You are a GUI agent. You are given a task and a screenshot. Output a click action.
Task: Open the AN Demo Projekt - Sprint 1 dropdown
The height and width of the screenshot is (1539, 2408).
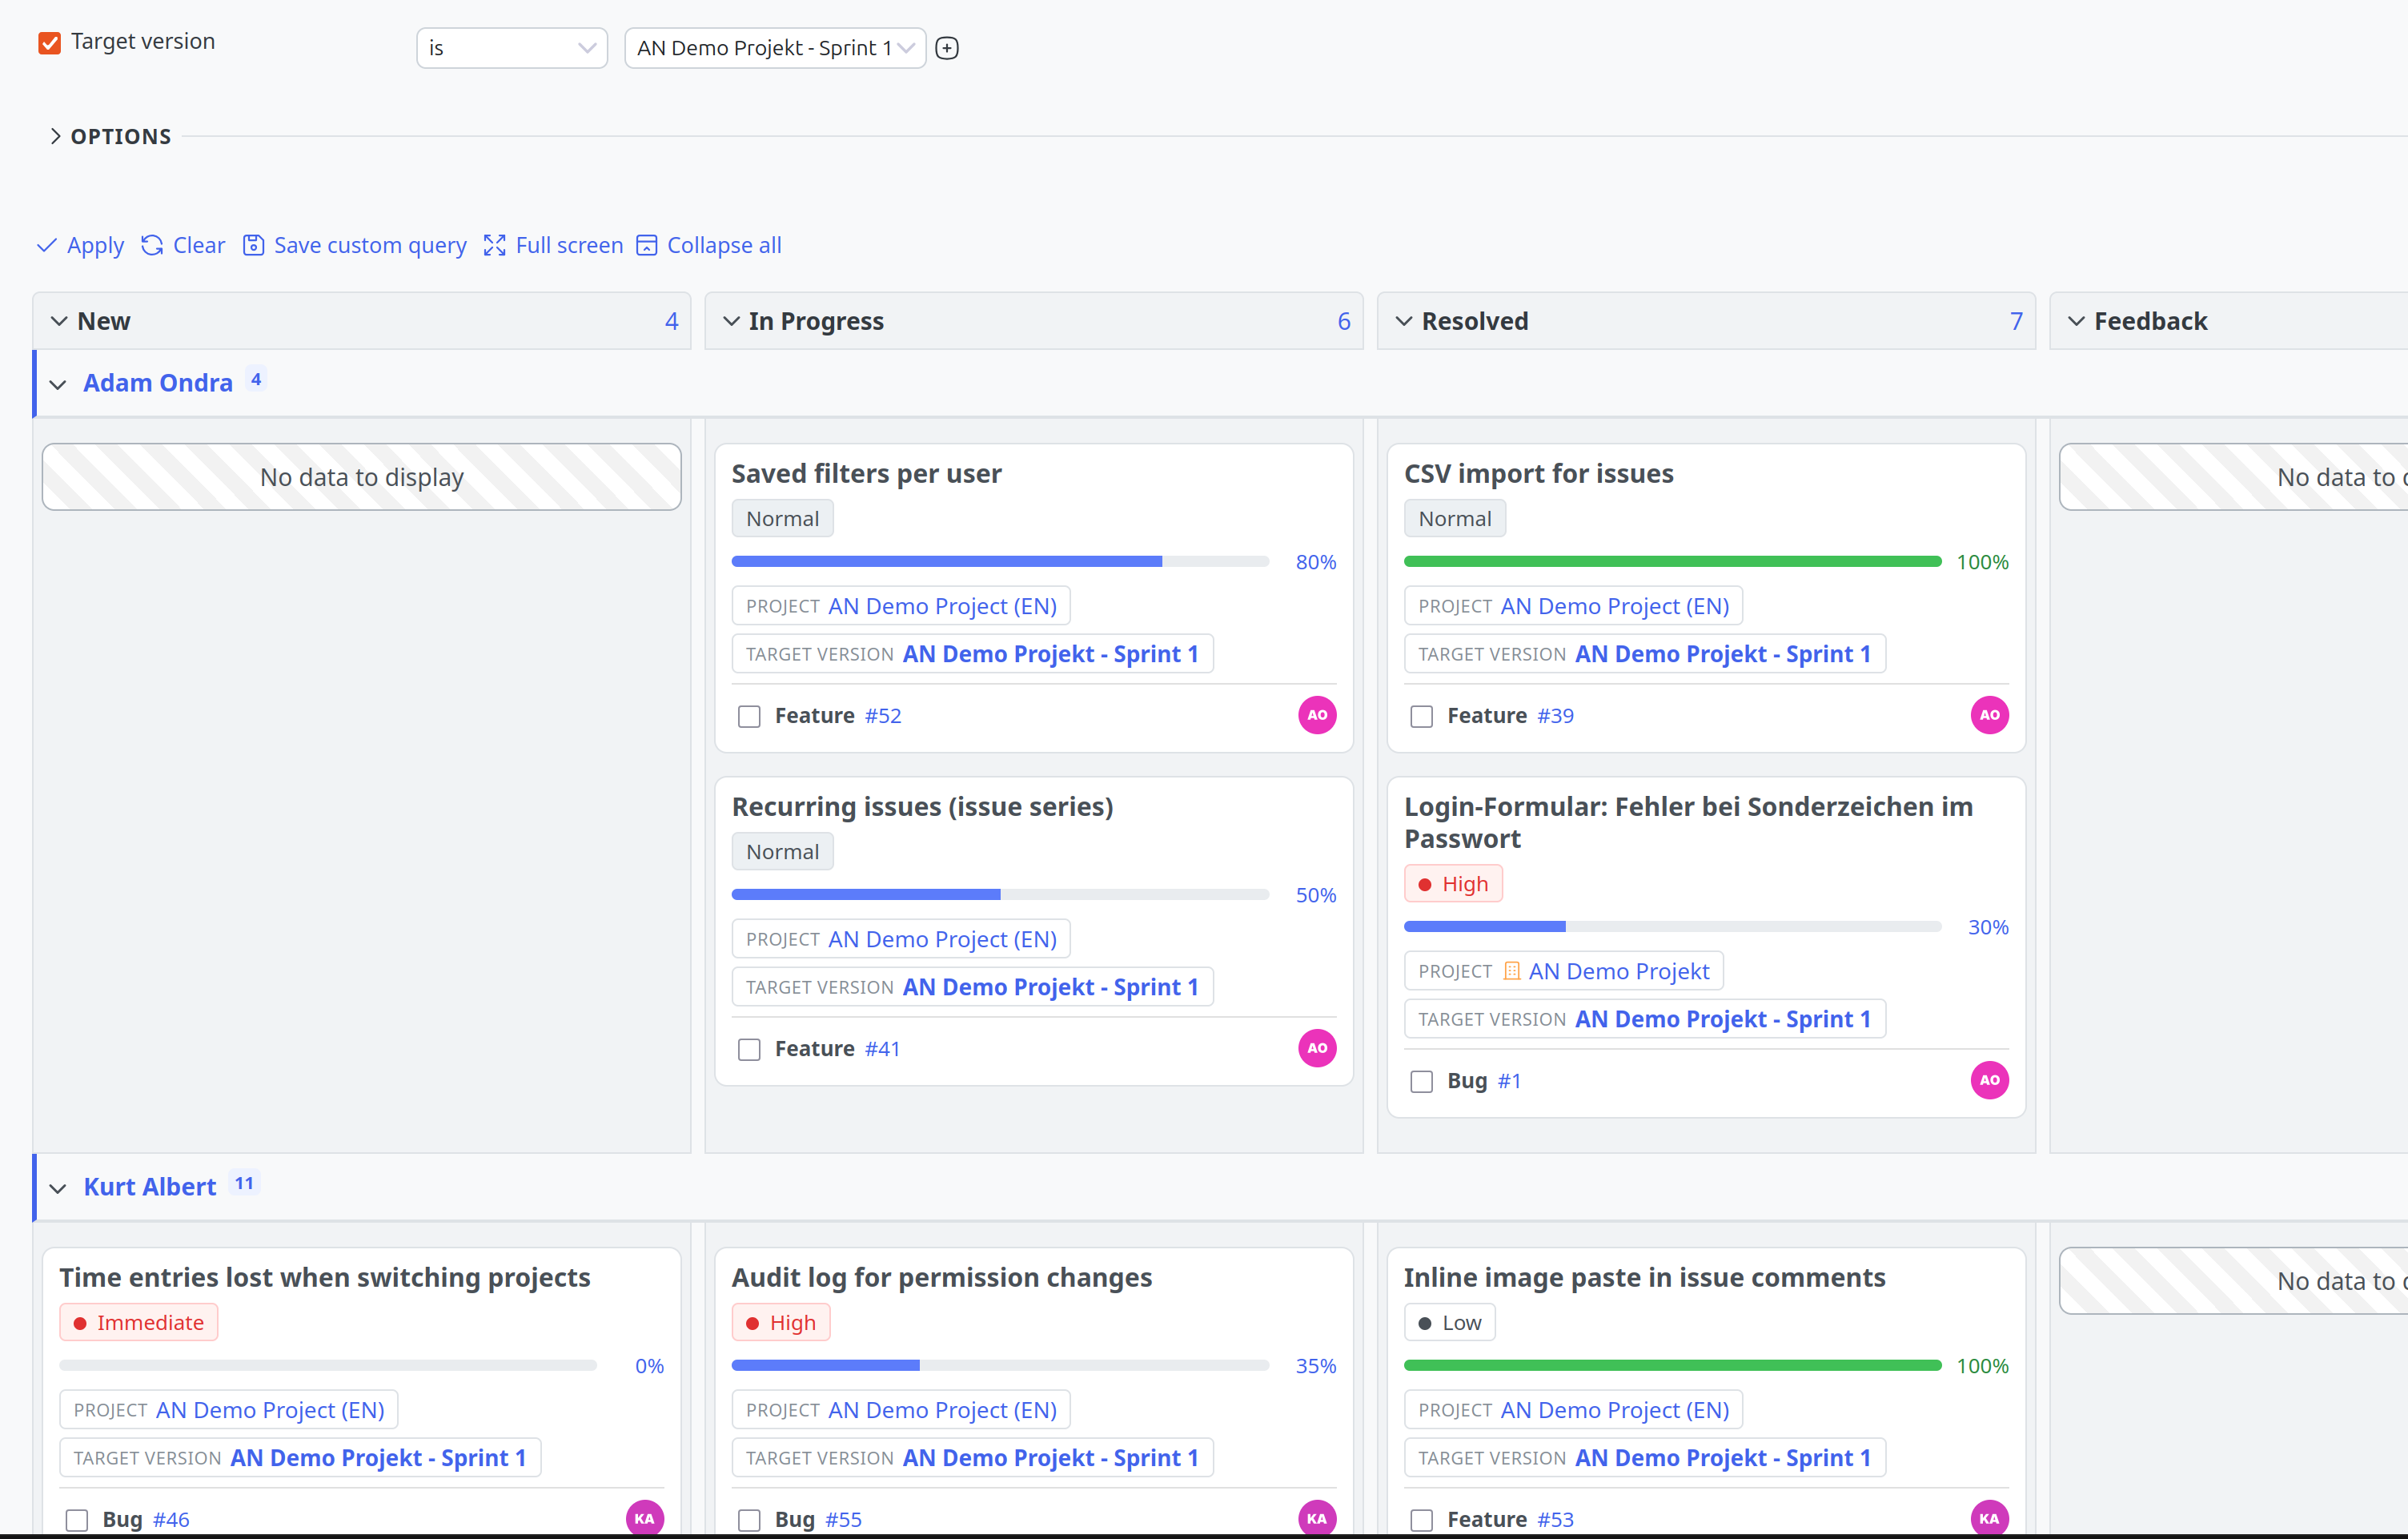(775, 48)
